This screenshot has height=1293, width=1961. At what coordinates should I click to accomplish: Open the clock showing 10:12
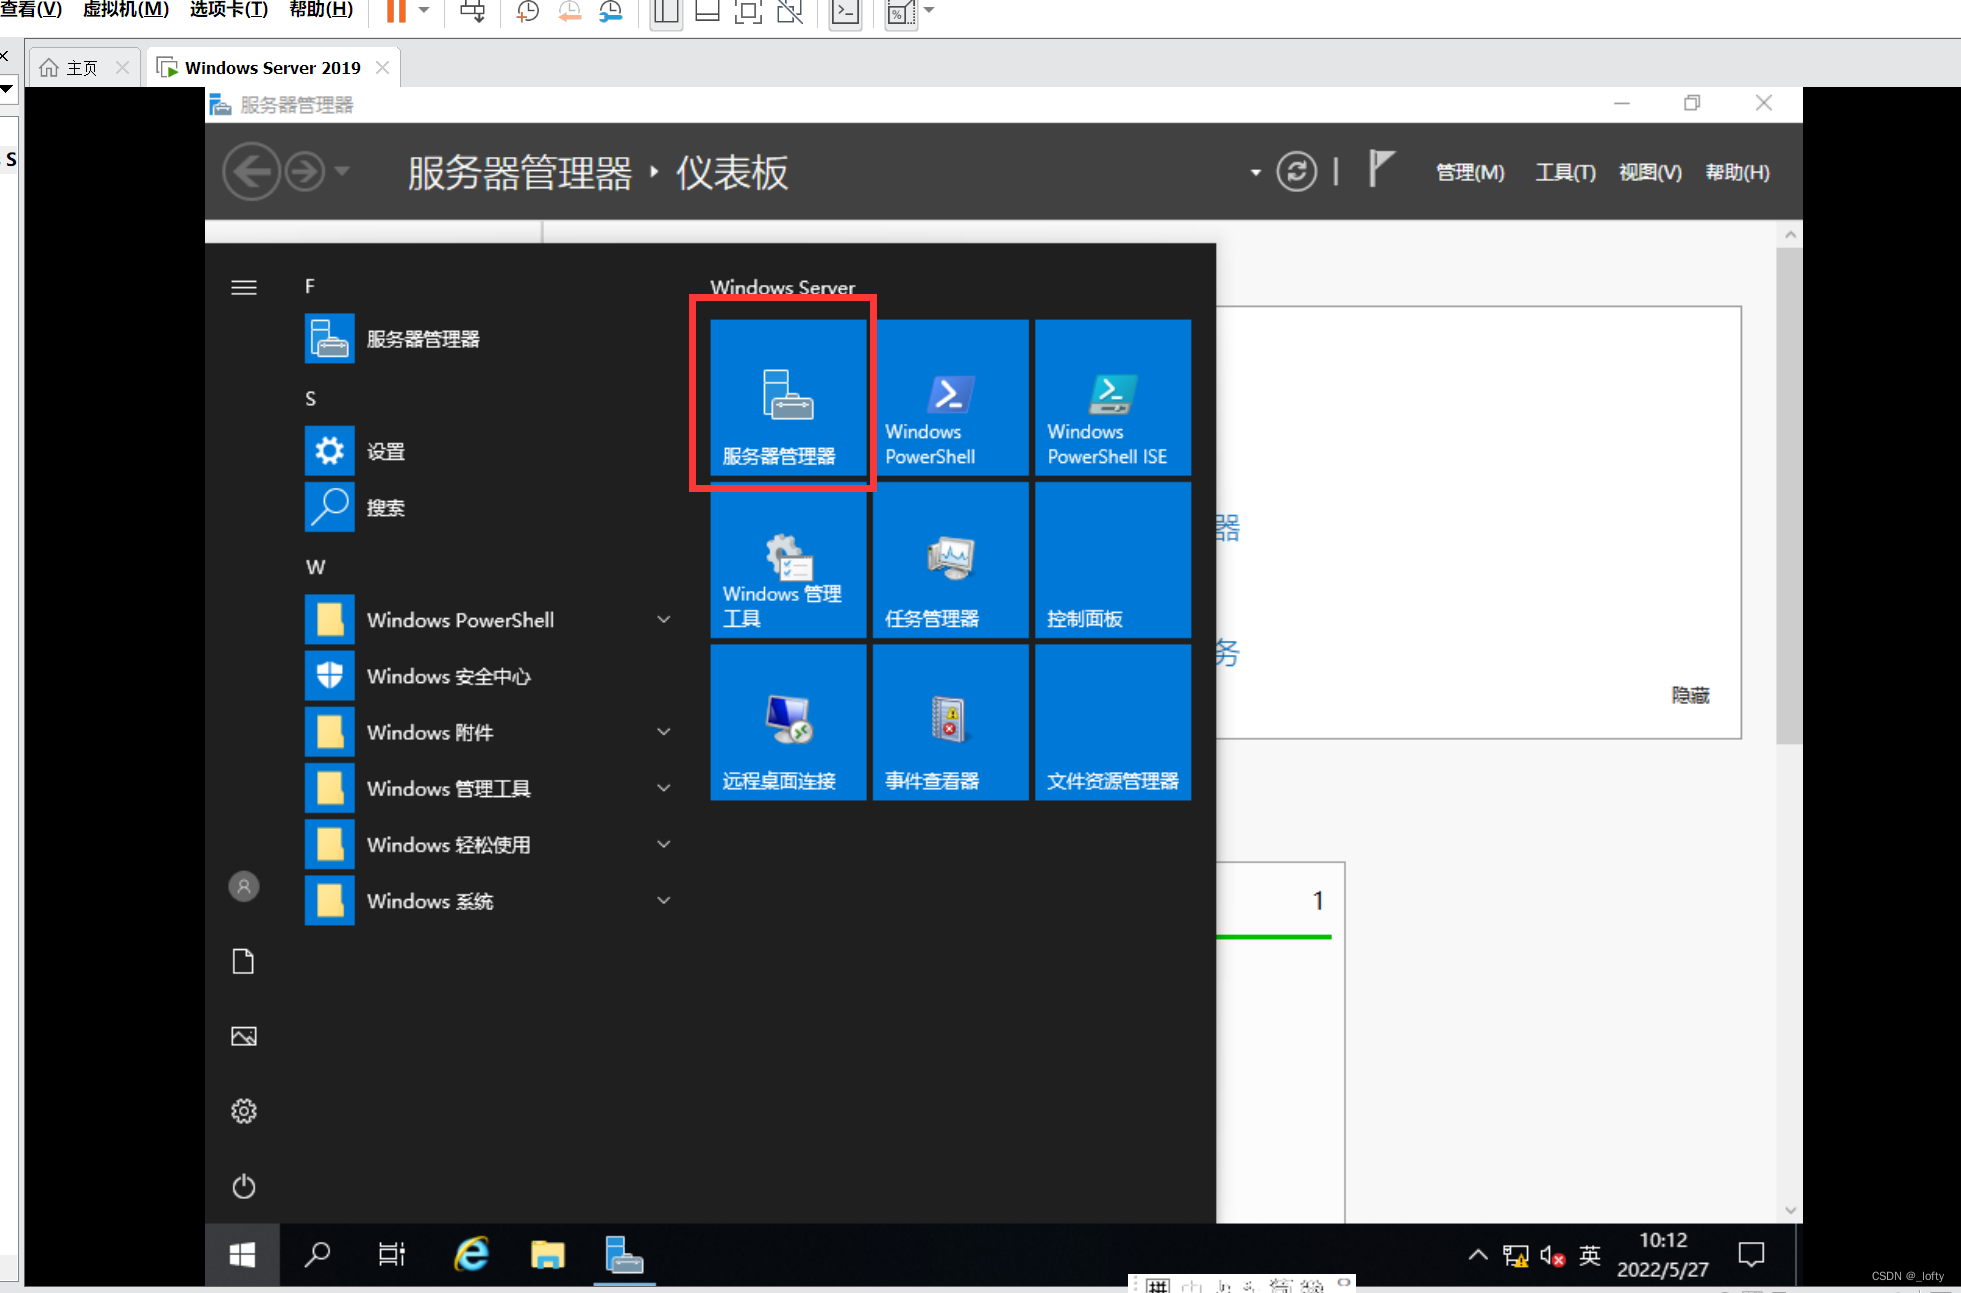[1663, 1254]
